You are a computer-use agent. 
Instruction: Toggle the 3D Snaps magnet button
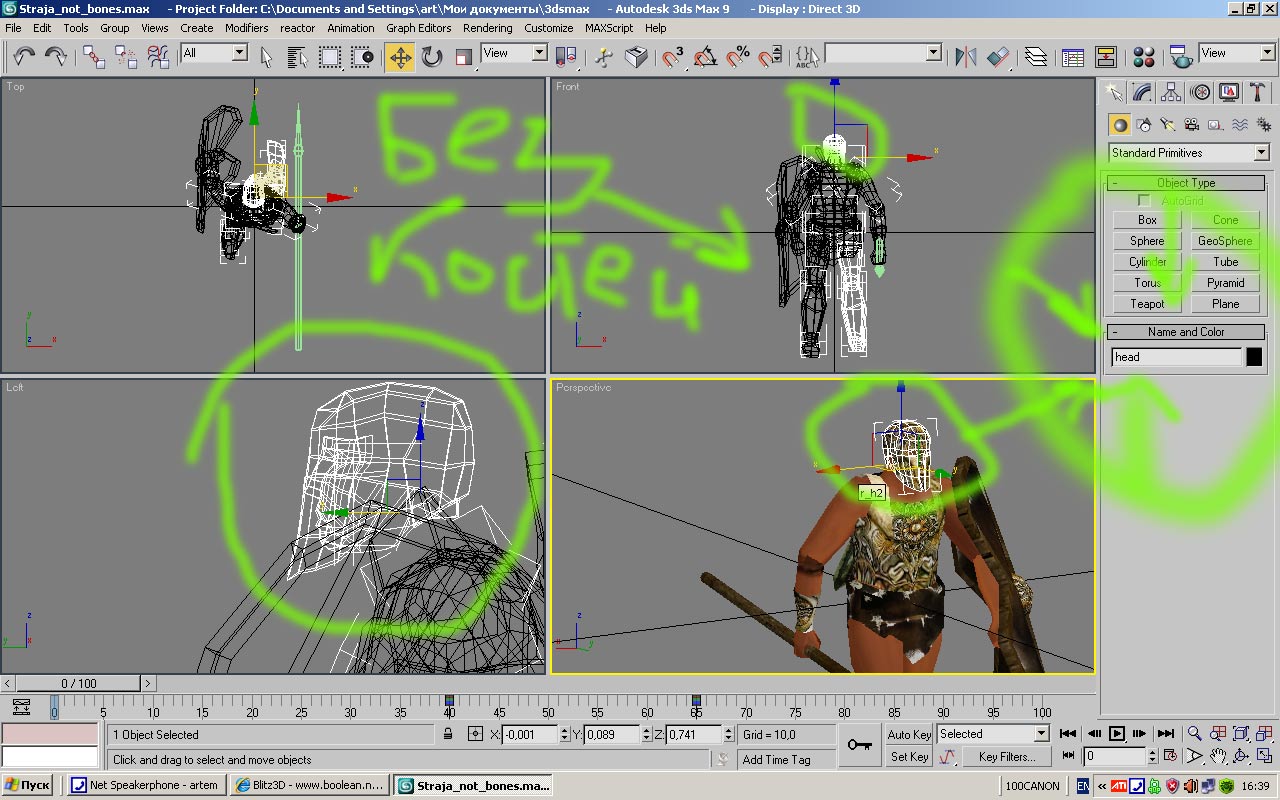tap(673, 56)
